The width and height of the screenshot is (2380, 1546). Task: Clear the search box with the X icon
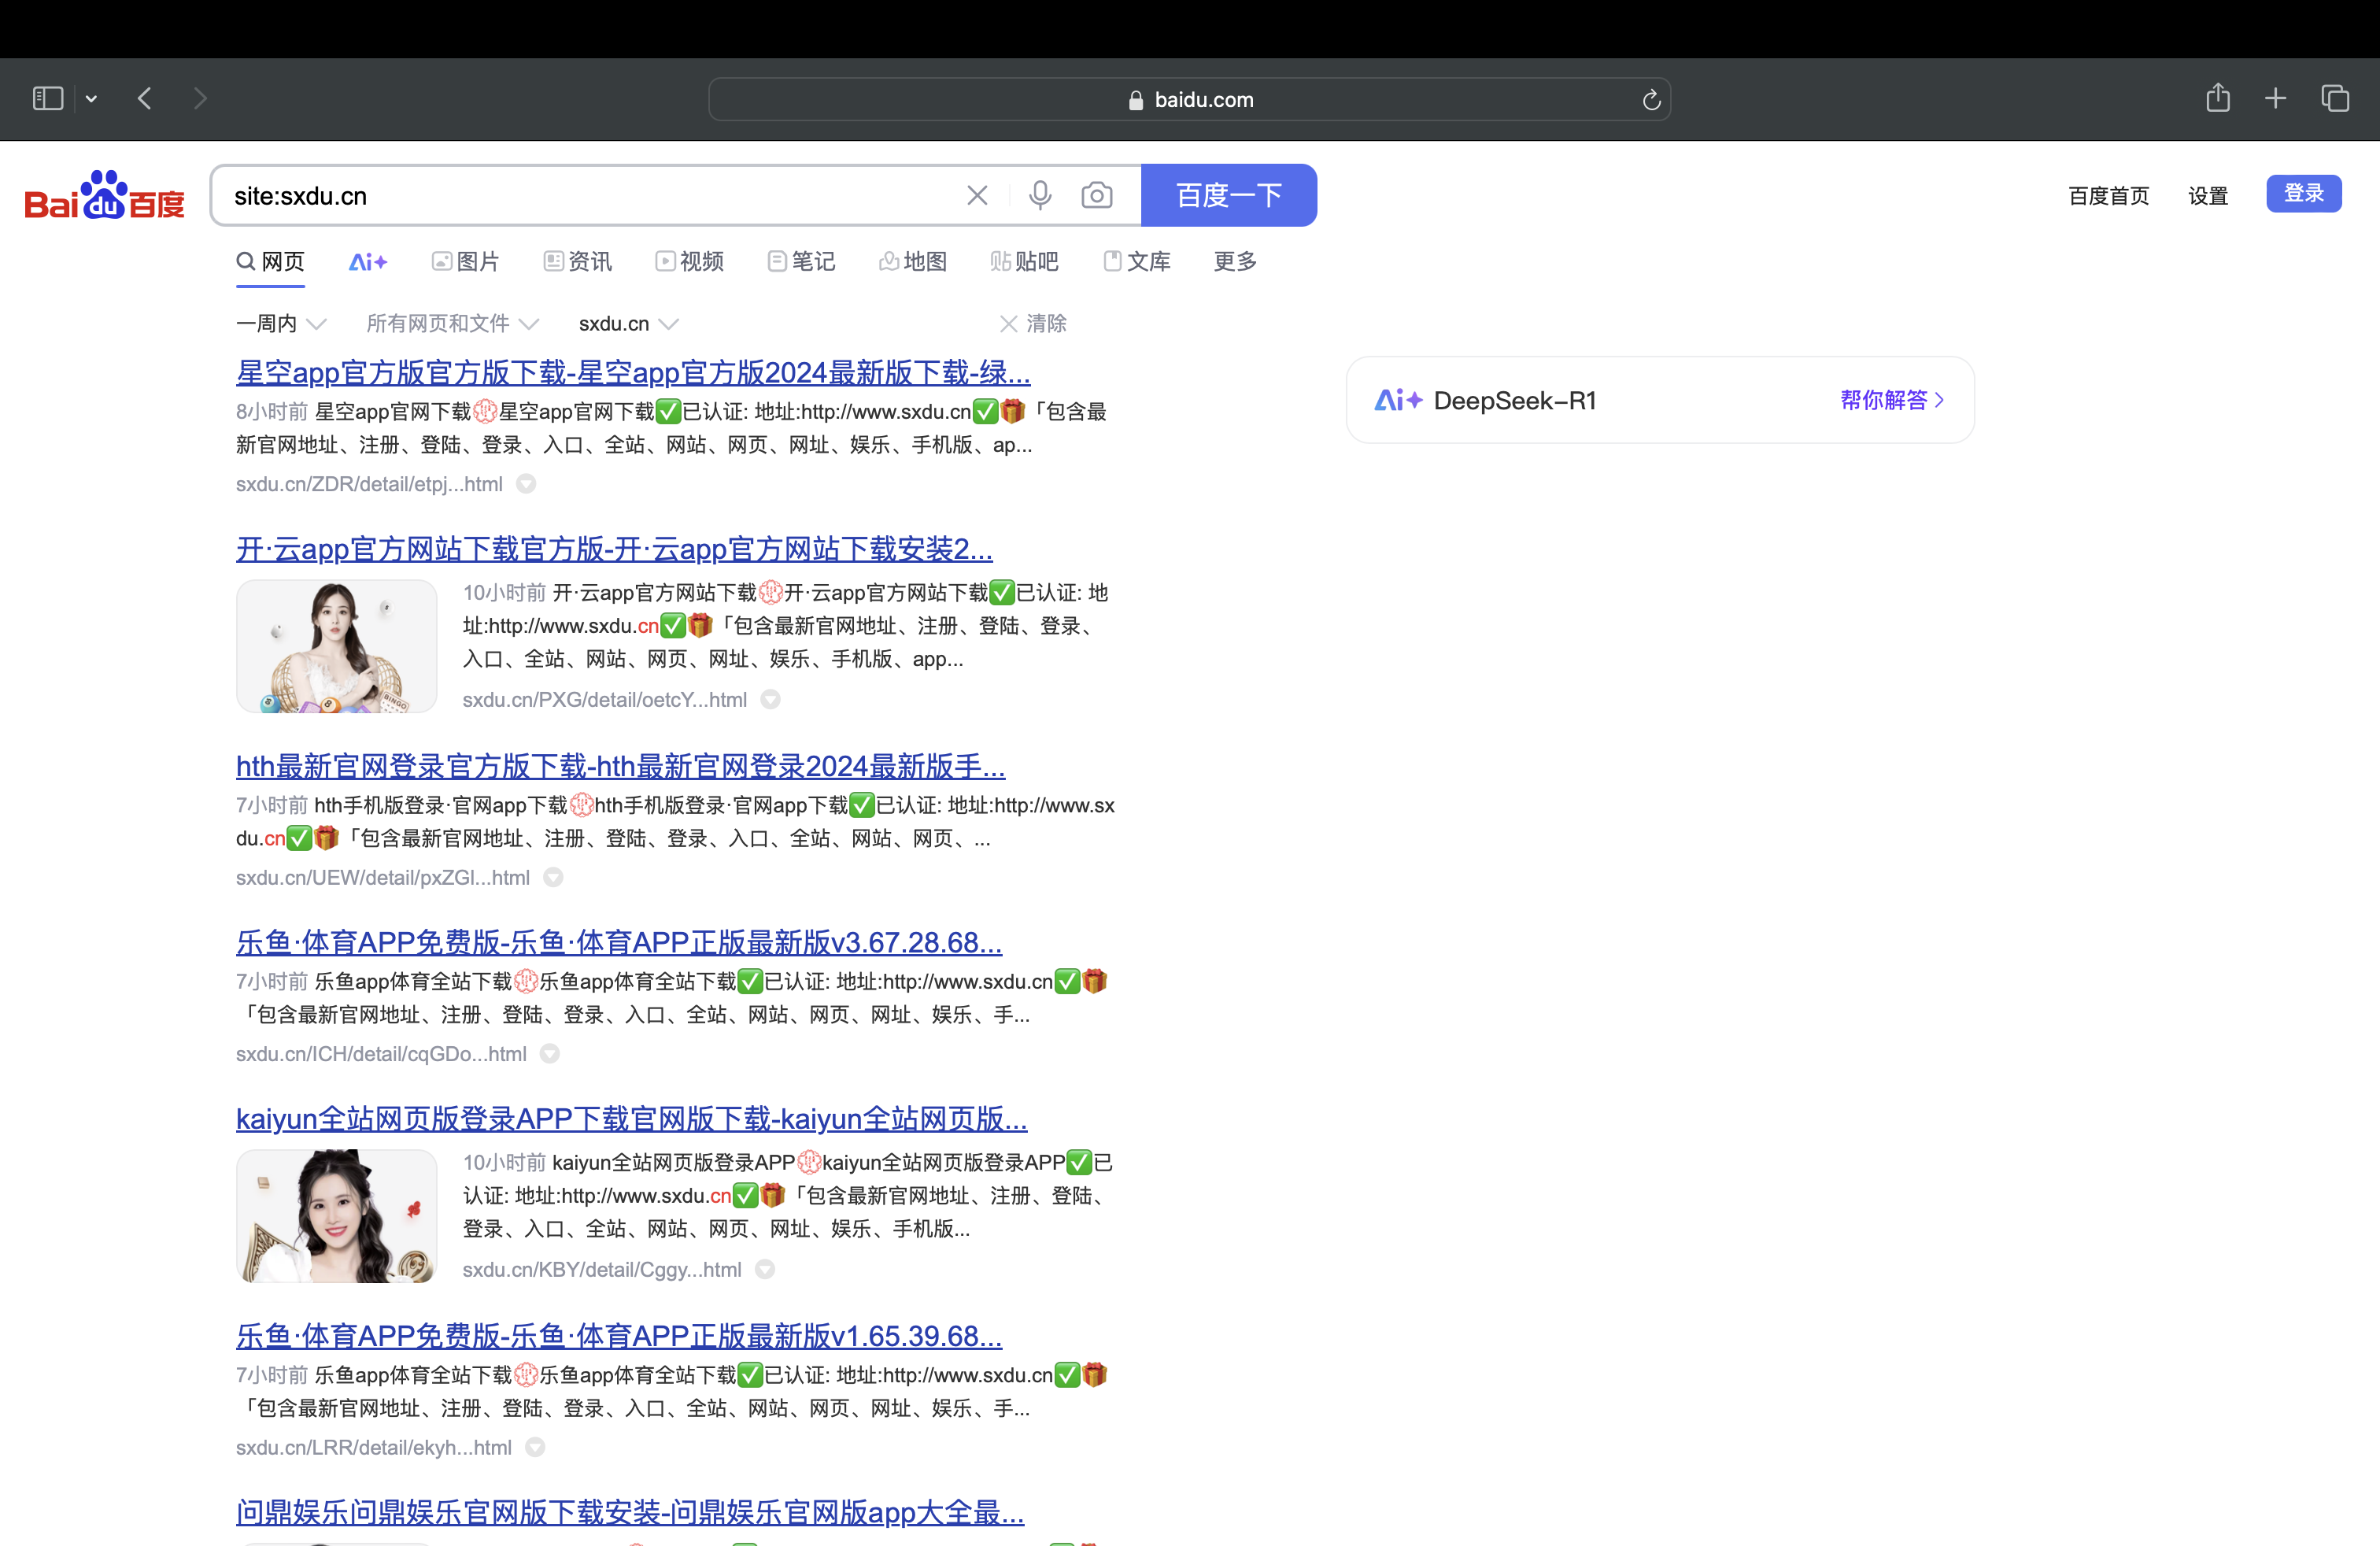click(x=977, y=195)
